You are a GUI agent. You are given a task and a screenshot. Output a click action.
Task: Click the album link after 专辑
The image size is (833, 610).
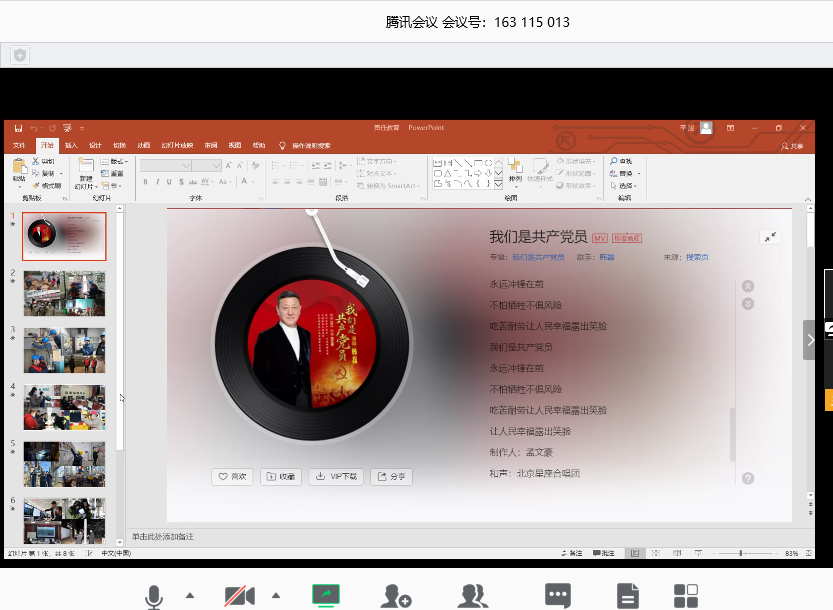[x=538, y=257]
